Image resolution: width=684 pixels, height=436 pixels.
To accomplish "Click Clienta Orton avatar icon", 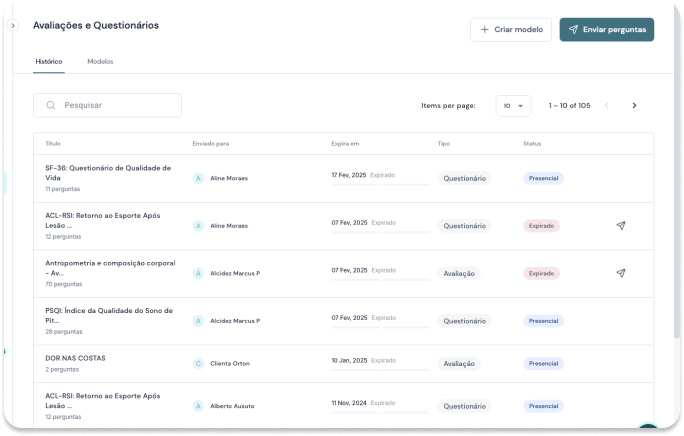I will click(x=198, y=363).
